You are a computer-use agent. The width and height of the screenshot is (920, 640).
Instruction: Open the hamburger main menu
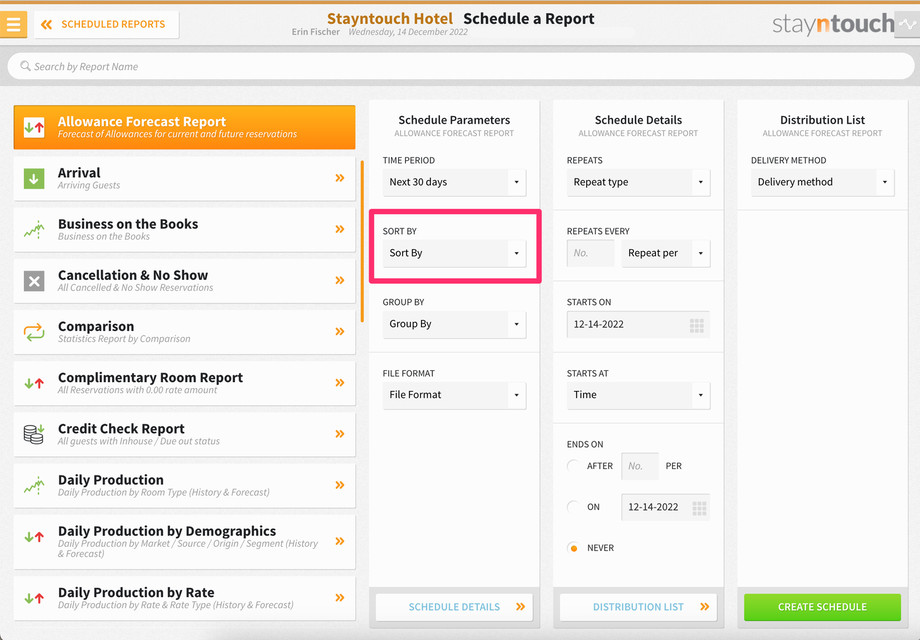(x=13, y=25)
